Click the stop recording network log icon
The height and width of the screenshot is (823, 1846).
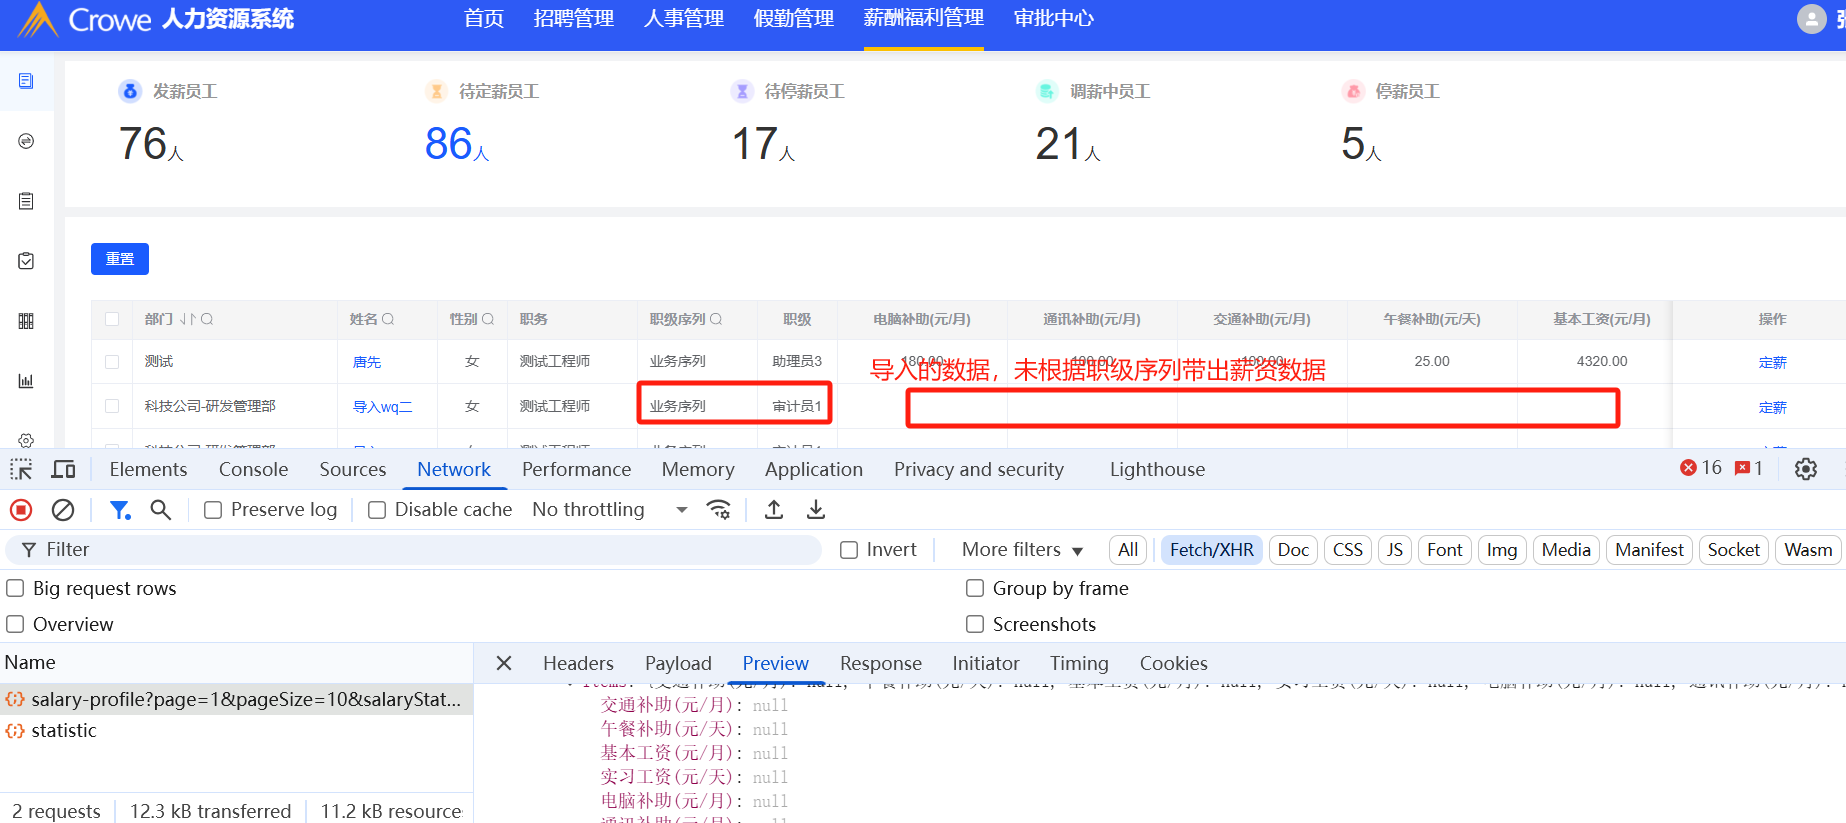[21, 510]
